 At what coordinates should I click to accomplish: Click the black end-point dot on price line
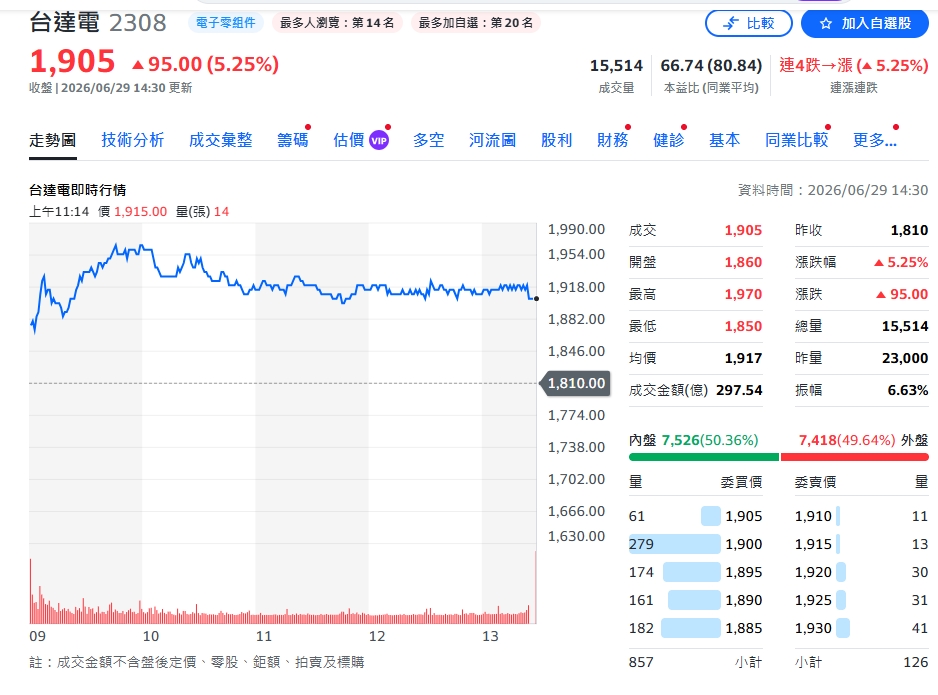pos(536,298)
